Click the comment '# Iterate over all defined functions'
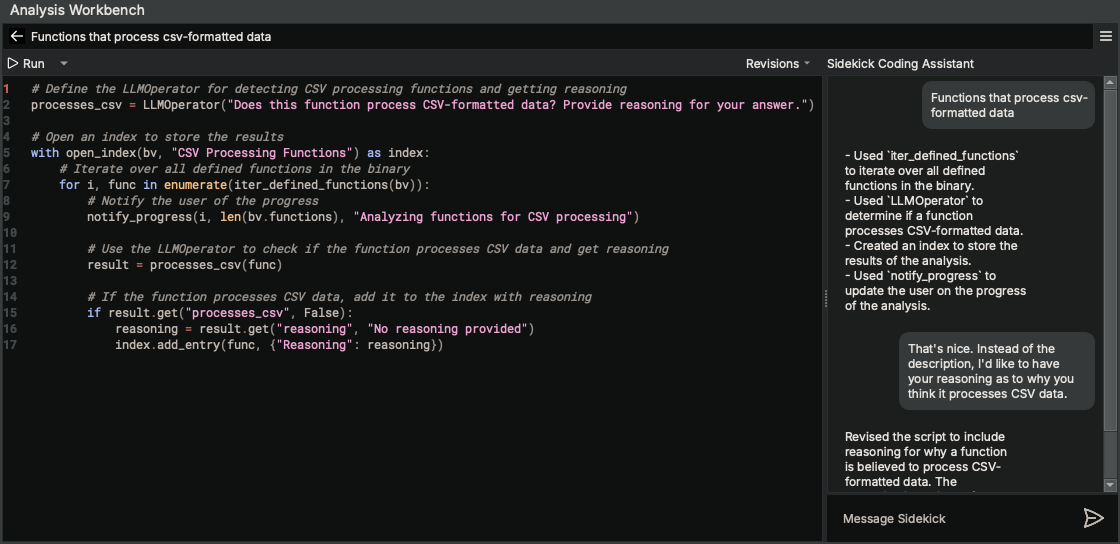 click(x=234, y=169)
